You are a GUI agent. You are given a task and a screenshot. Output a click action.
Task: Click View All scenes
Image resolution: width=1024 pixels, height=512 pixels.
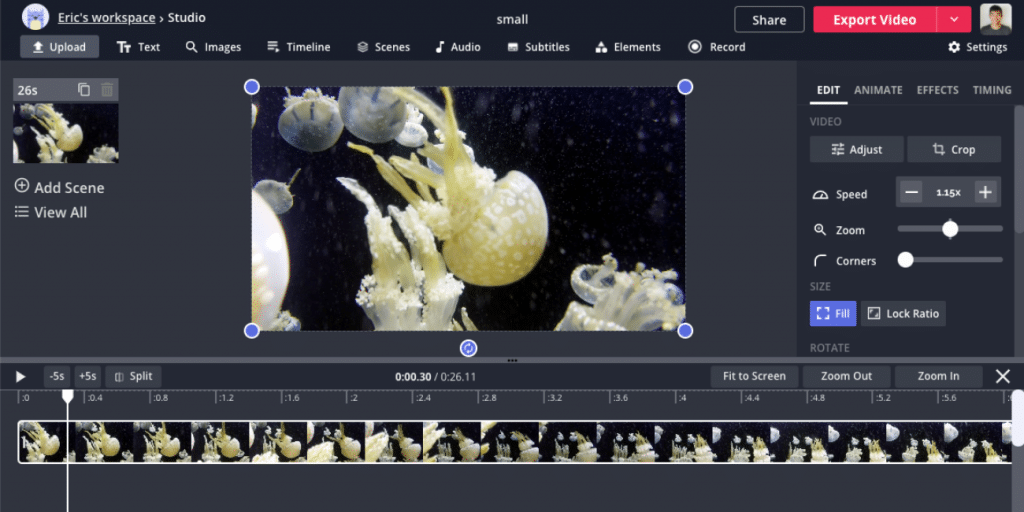click(x=51, y=212)
